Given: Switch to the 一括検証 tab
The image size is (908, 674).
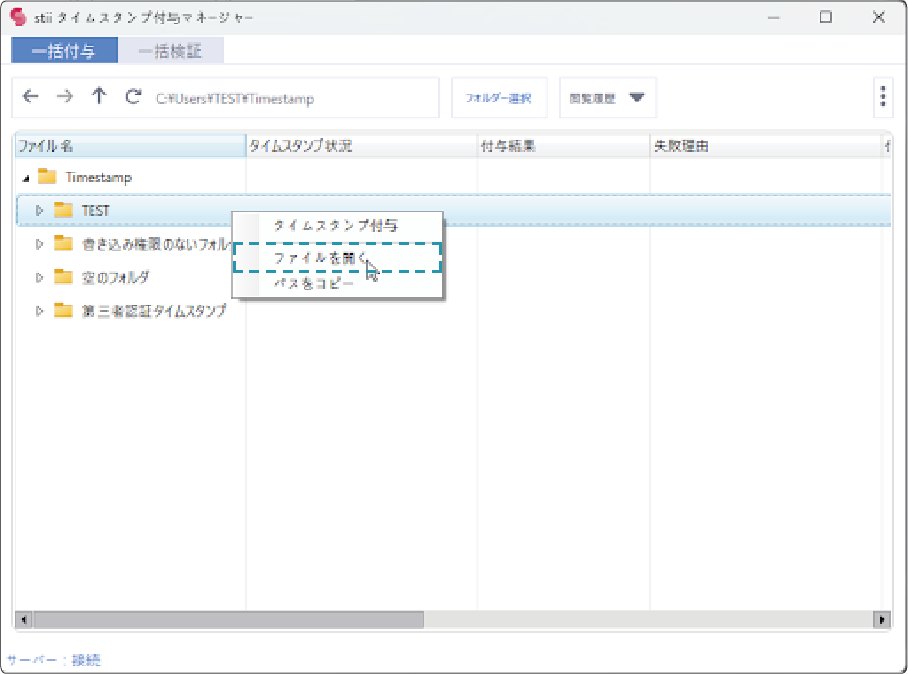Looking at the screenshot, I should (x=170, y=51).
